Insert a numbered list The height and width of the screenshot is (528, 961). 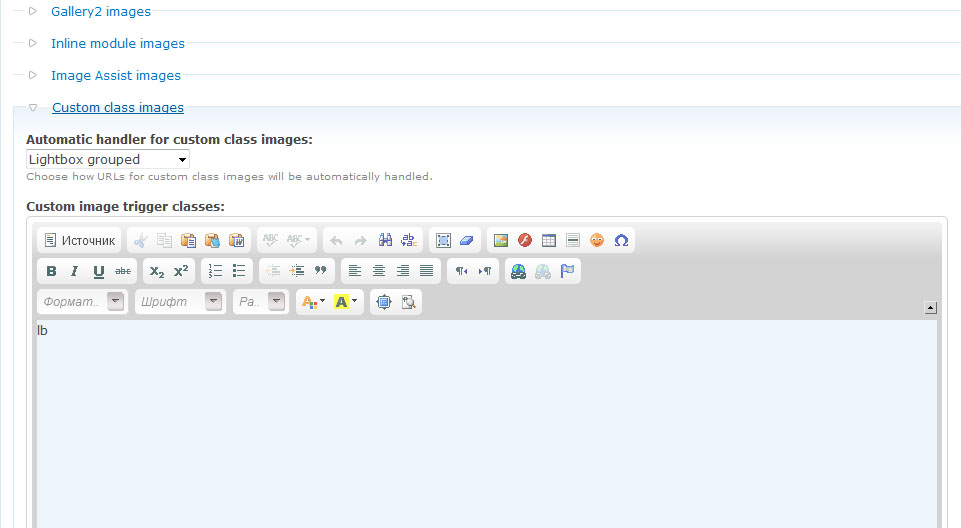click(x=215, y=271)
